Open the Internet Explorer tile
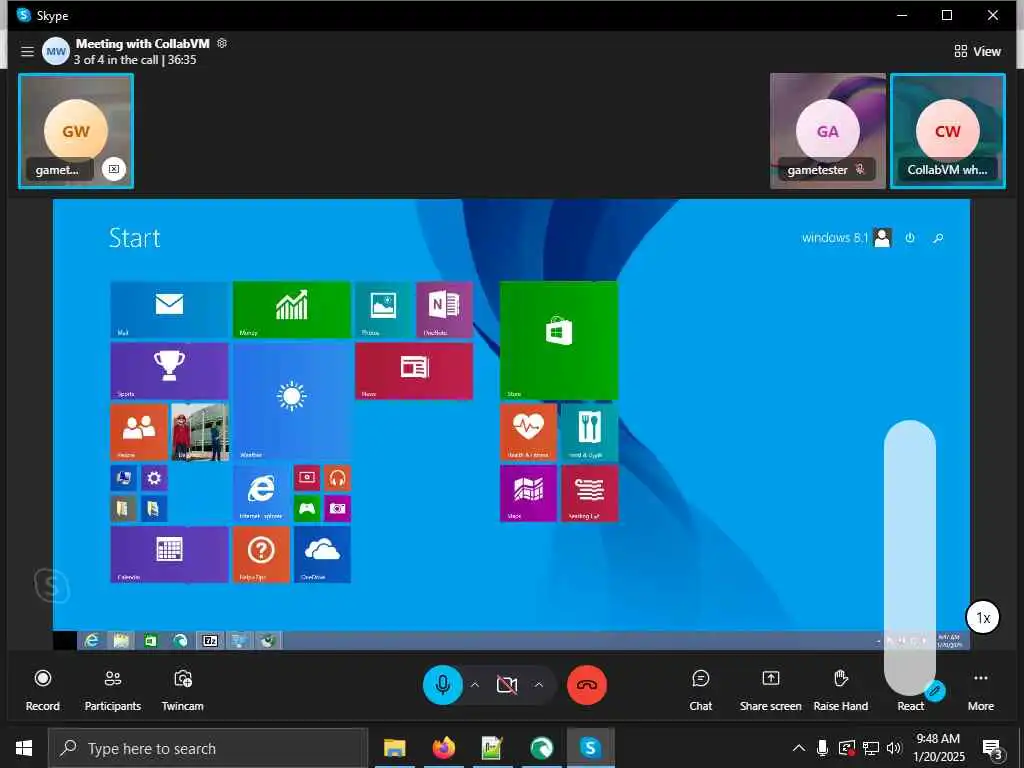 point(261,493)
